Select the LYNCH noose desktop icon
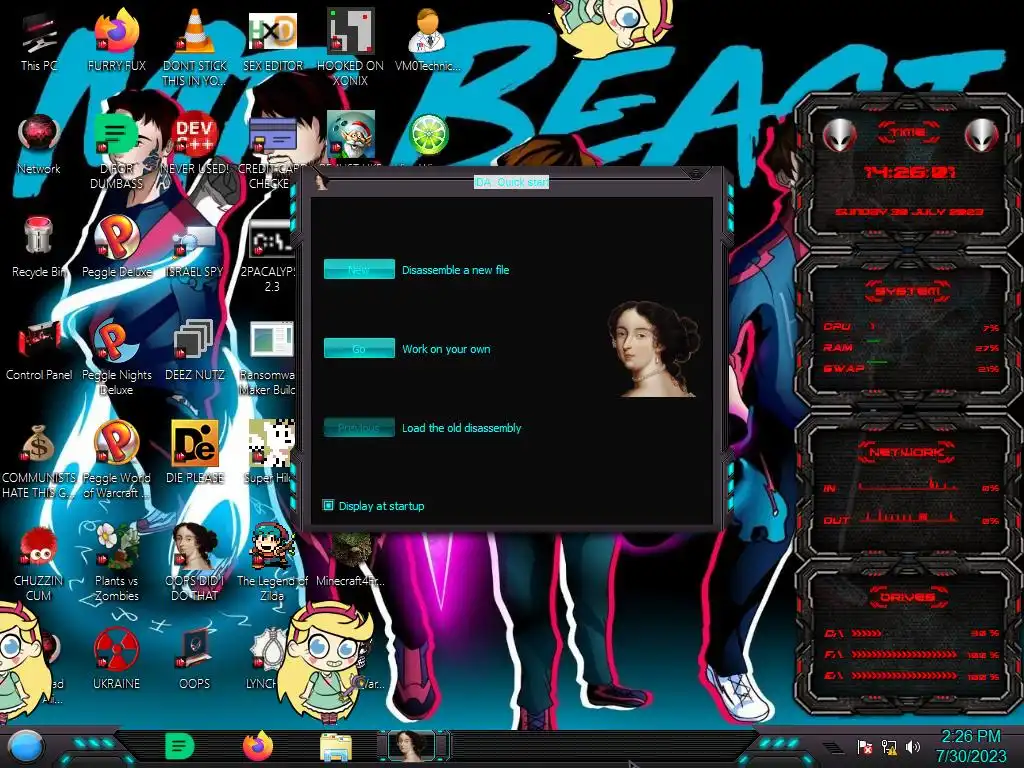Screen dimensions: 1024x768 266,660
